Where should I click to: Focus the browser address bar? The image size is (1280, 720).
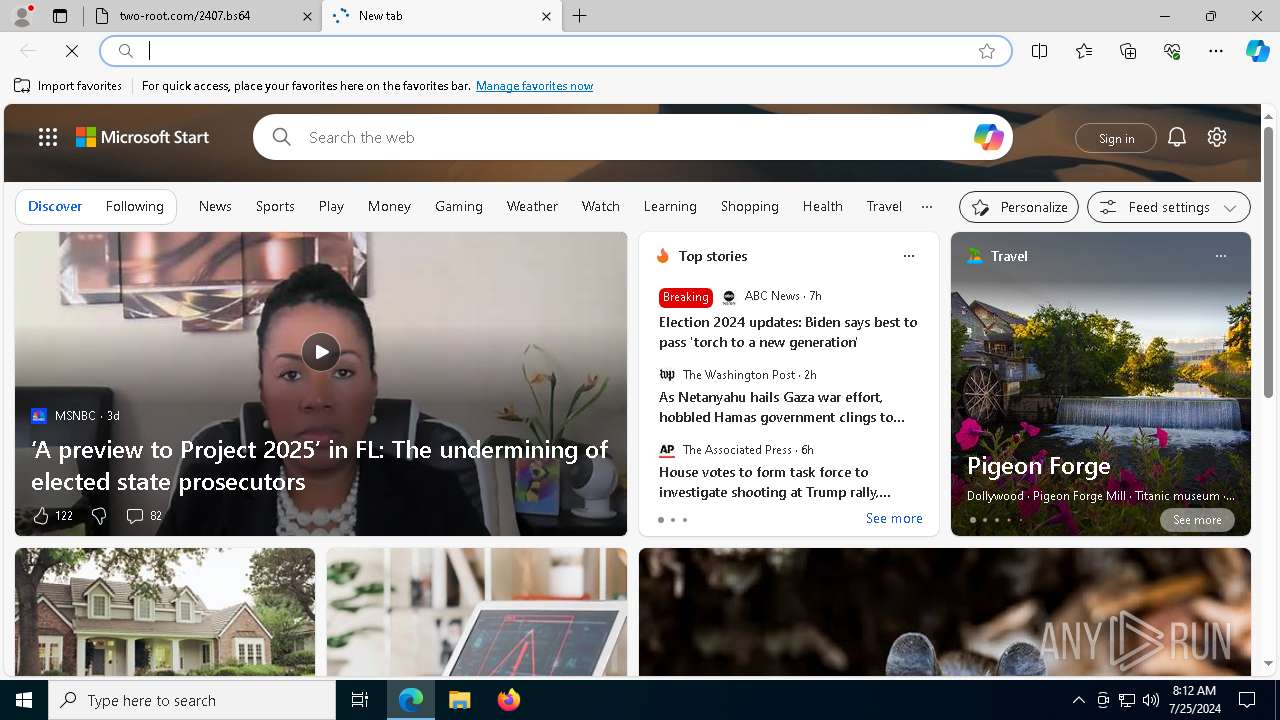[x=555, y=51]
